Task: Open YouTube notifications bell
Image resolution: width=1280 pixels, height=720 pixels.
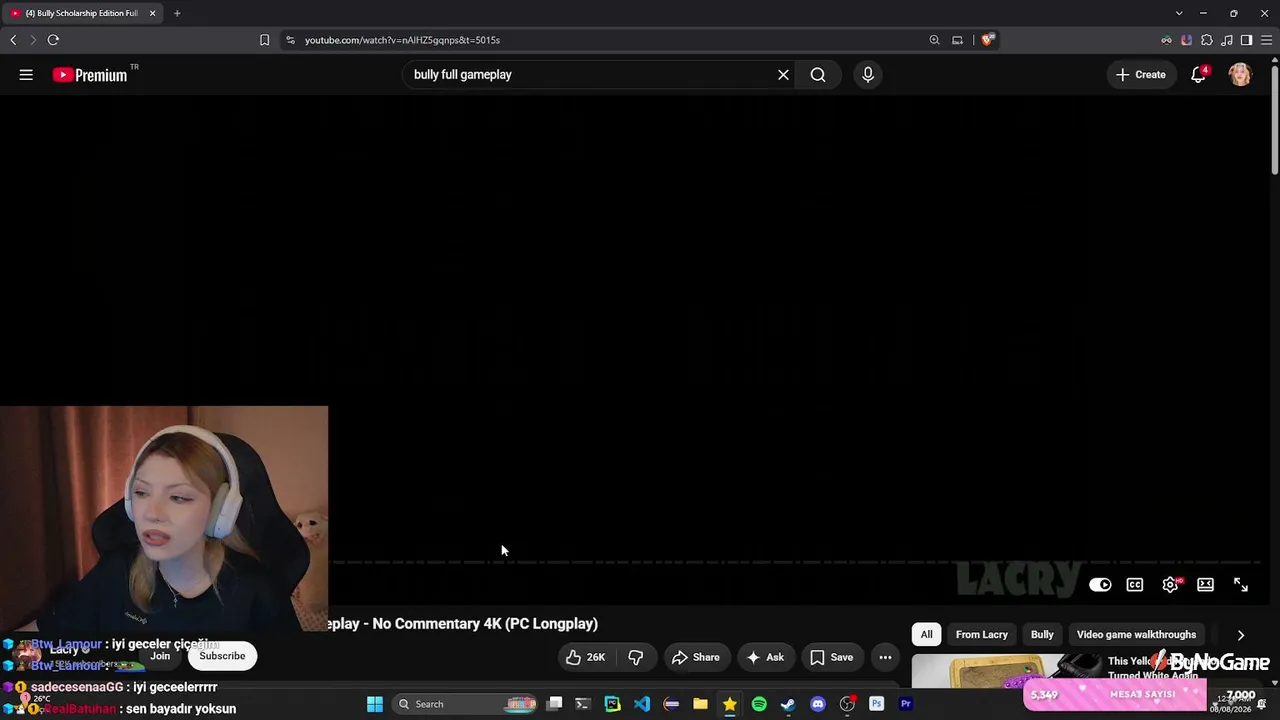Action: pos(1198,75)
